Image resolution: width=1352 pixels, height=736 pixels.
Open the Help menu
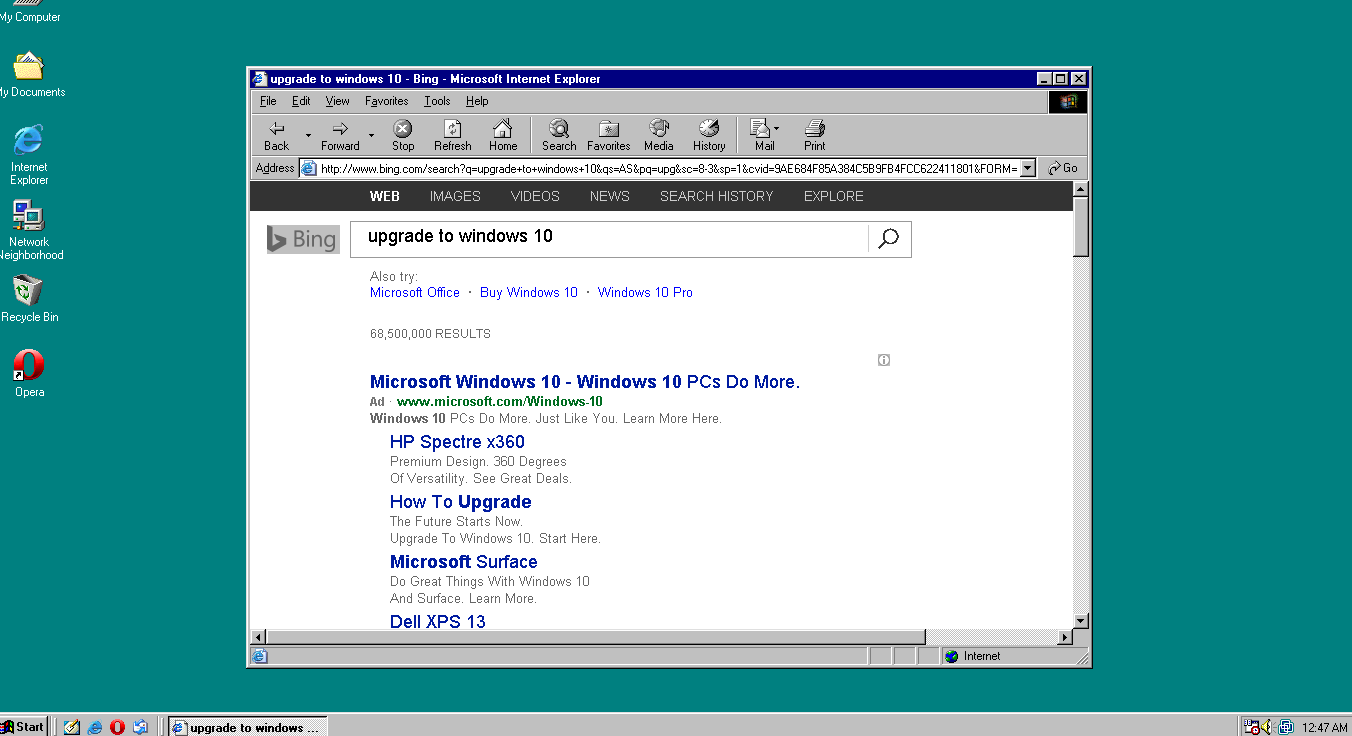[x=477, y=101]
